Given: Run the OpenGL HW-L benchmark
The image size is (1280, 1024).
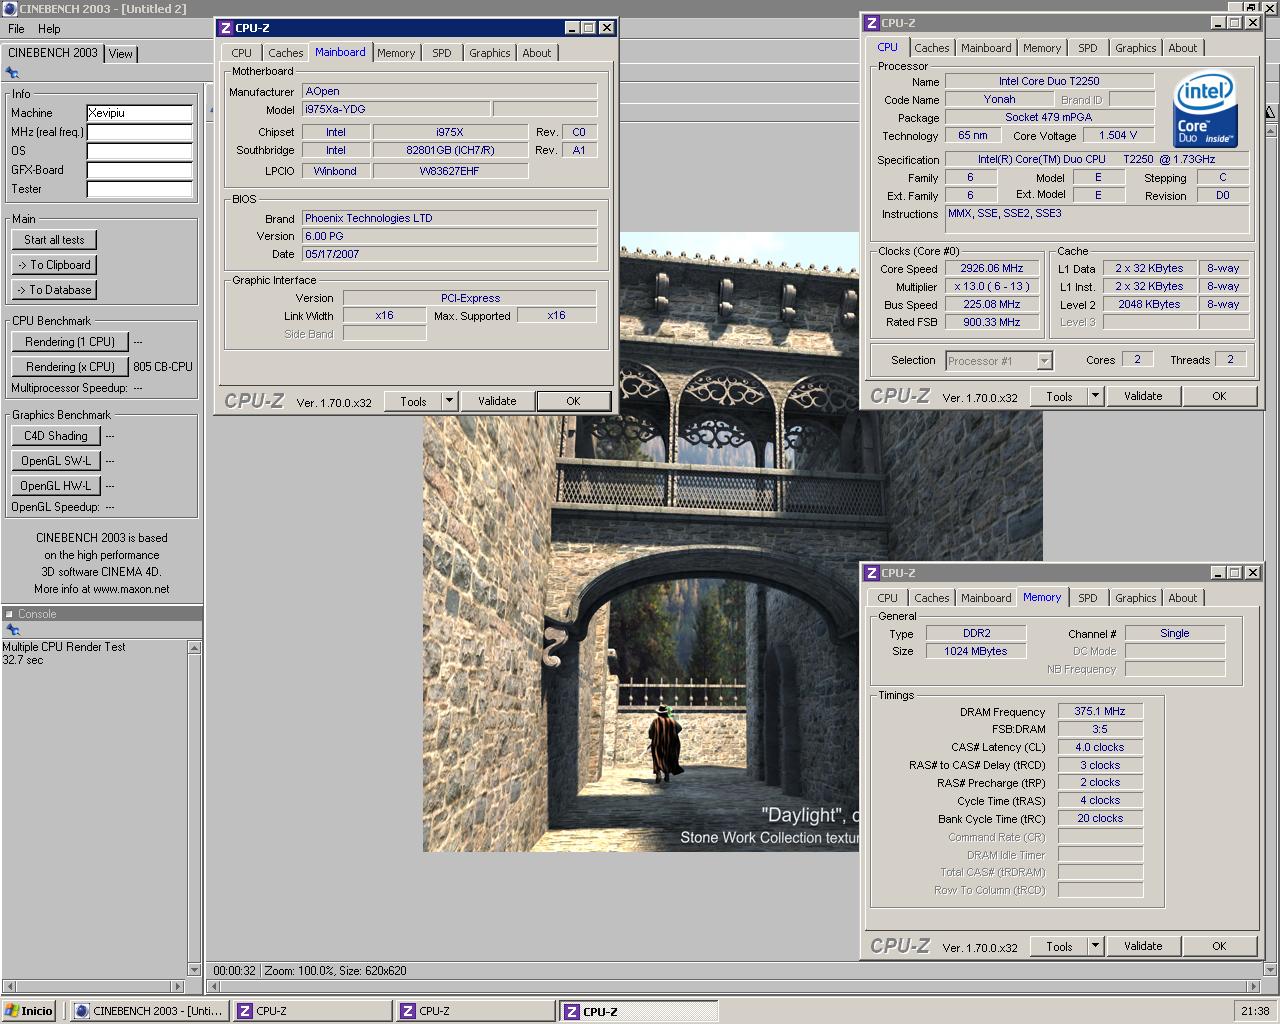Looking at the screenshot, I should point(56,486).
